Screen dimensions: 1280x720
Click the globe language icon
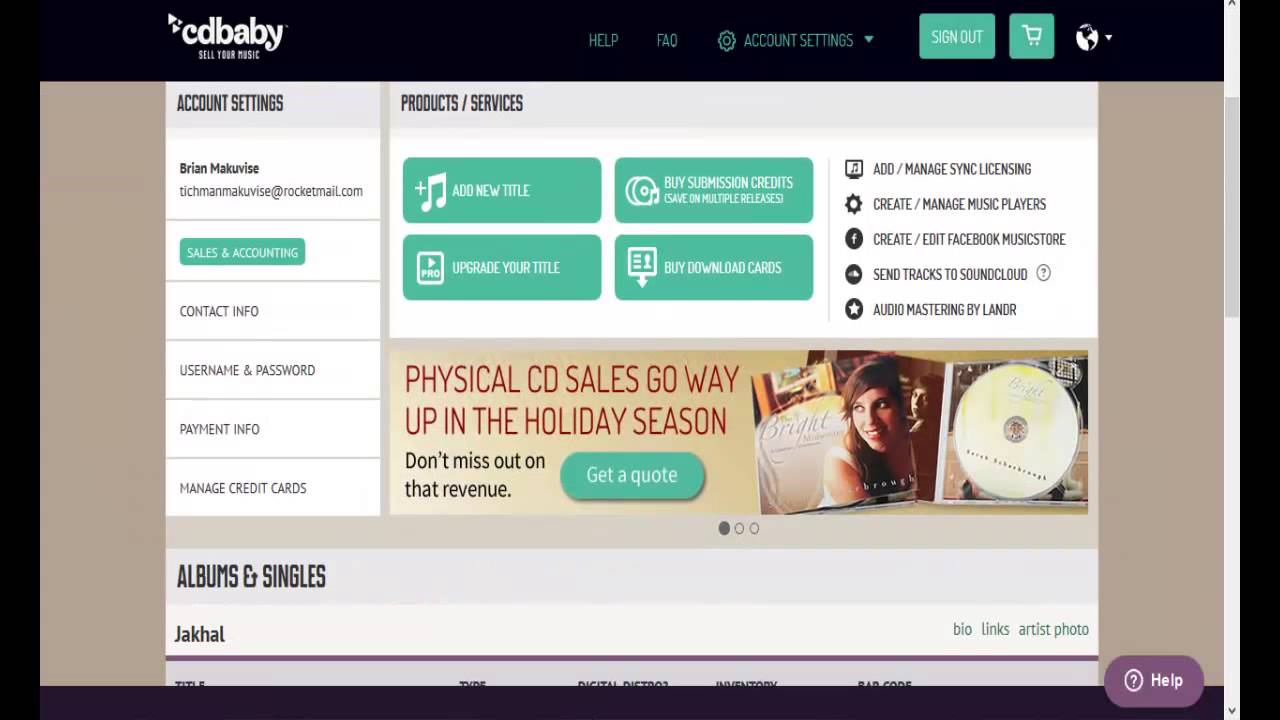(1087, 38)
